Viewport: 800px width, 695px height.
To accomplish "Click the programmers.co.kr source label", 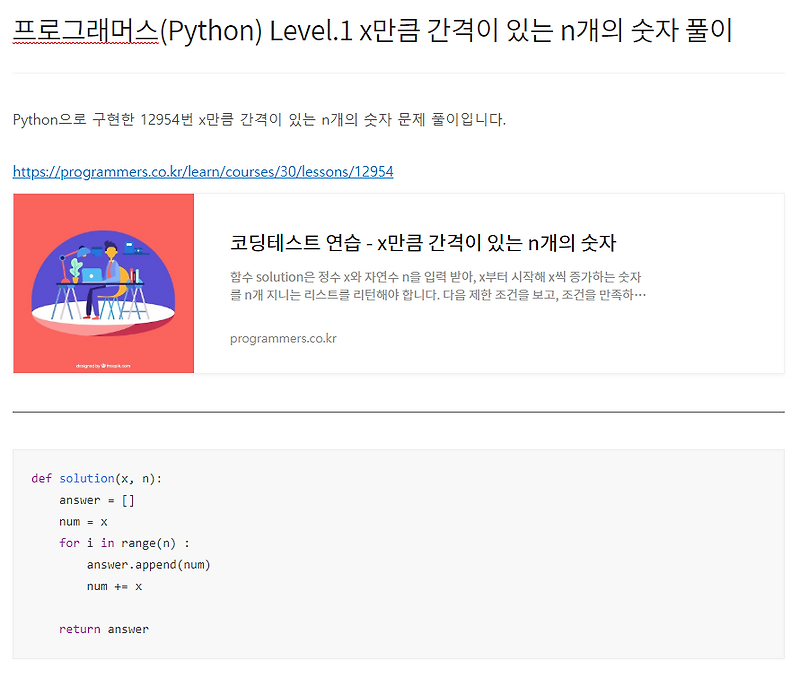I will (x=285, y=338).
